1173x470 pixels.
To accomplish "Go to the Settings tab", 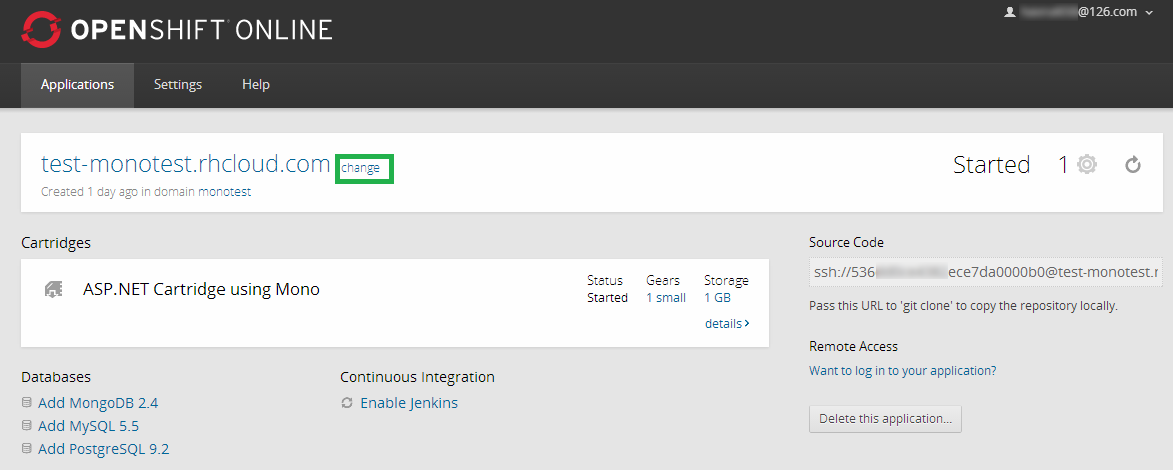I will [178, 85].
